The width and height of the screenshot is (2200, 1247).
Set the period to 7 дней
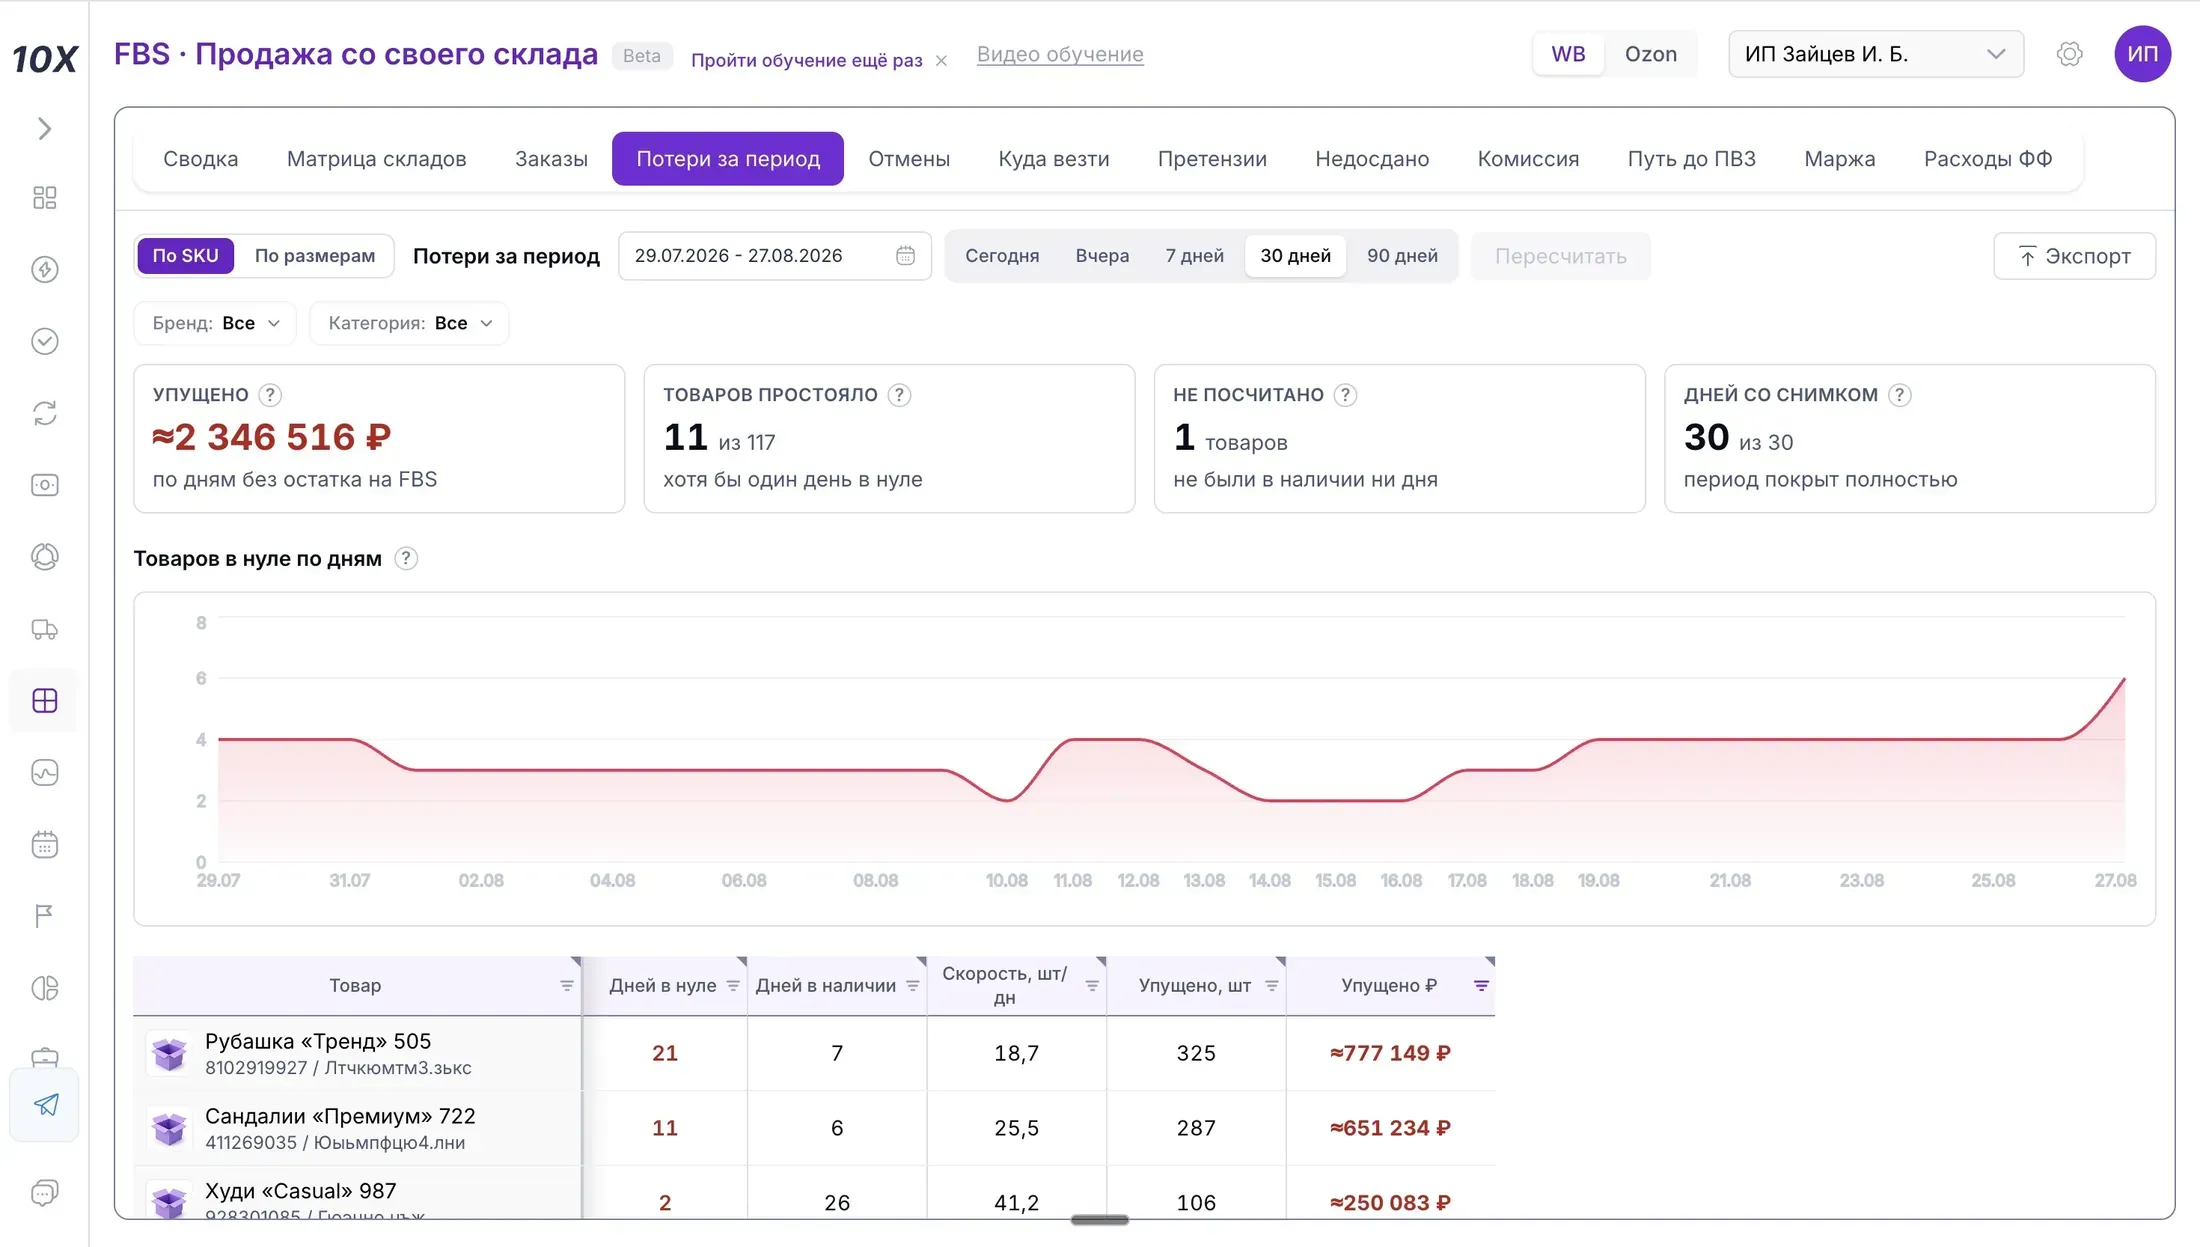pyautogui.click(x=1194, y=256)
